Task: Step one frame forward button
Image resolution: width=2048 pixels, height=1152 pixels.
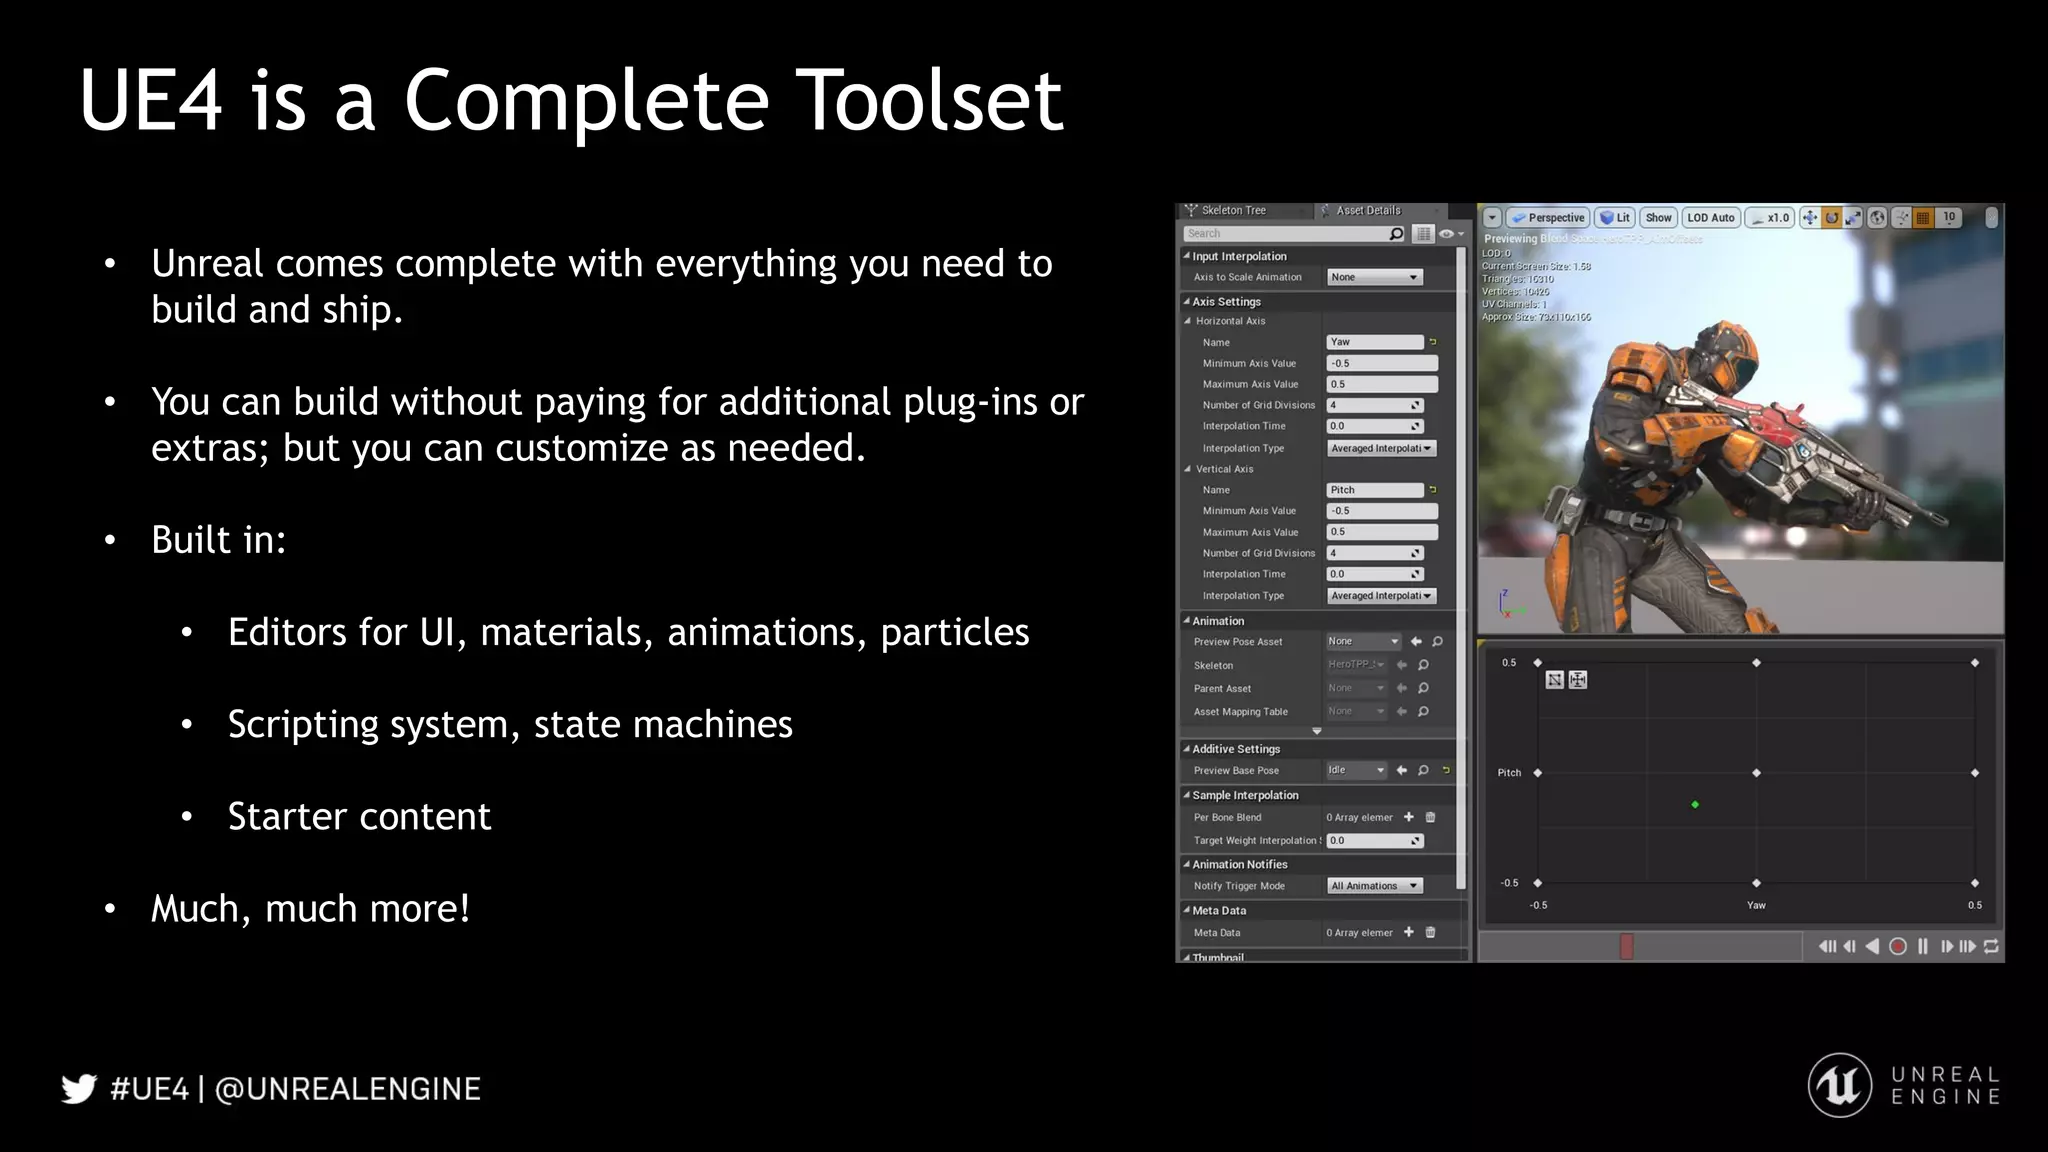Action: [x=1946, y=946]
